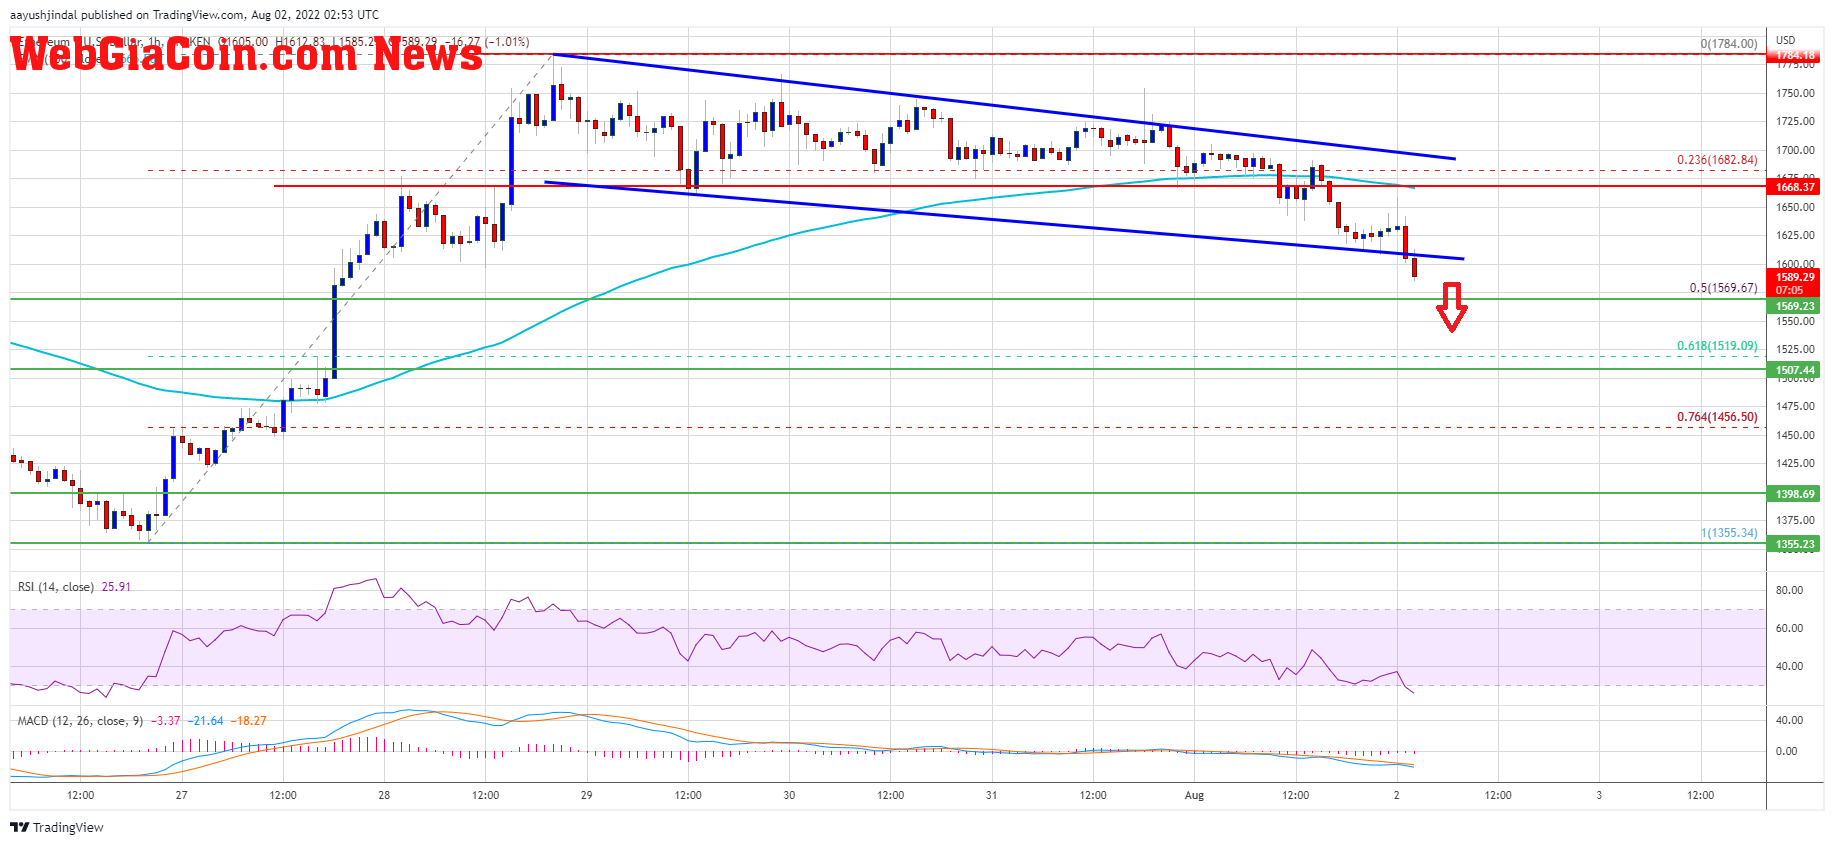Click the RSI value 25.91
The height and width of the screenshot is (845, 1834).
[116, 587]
